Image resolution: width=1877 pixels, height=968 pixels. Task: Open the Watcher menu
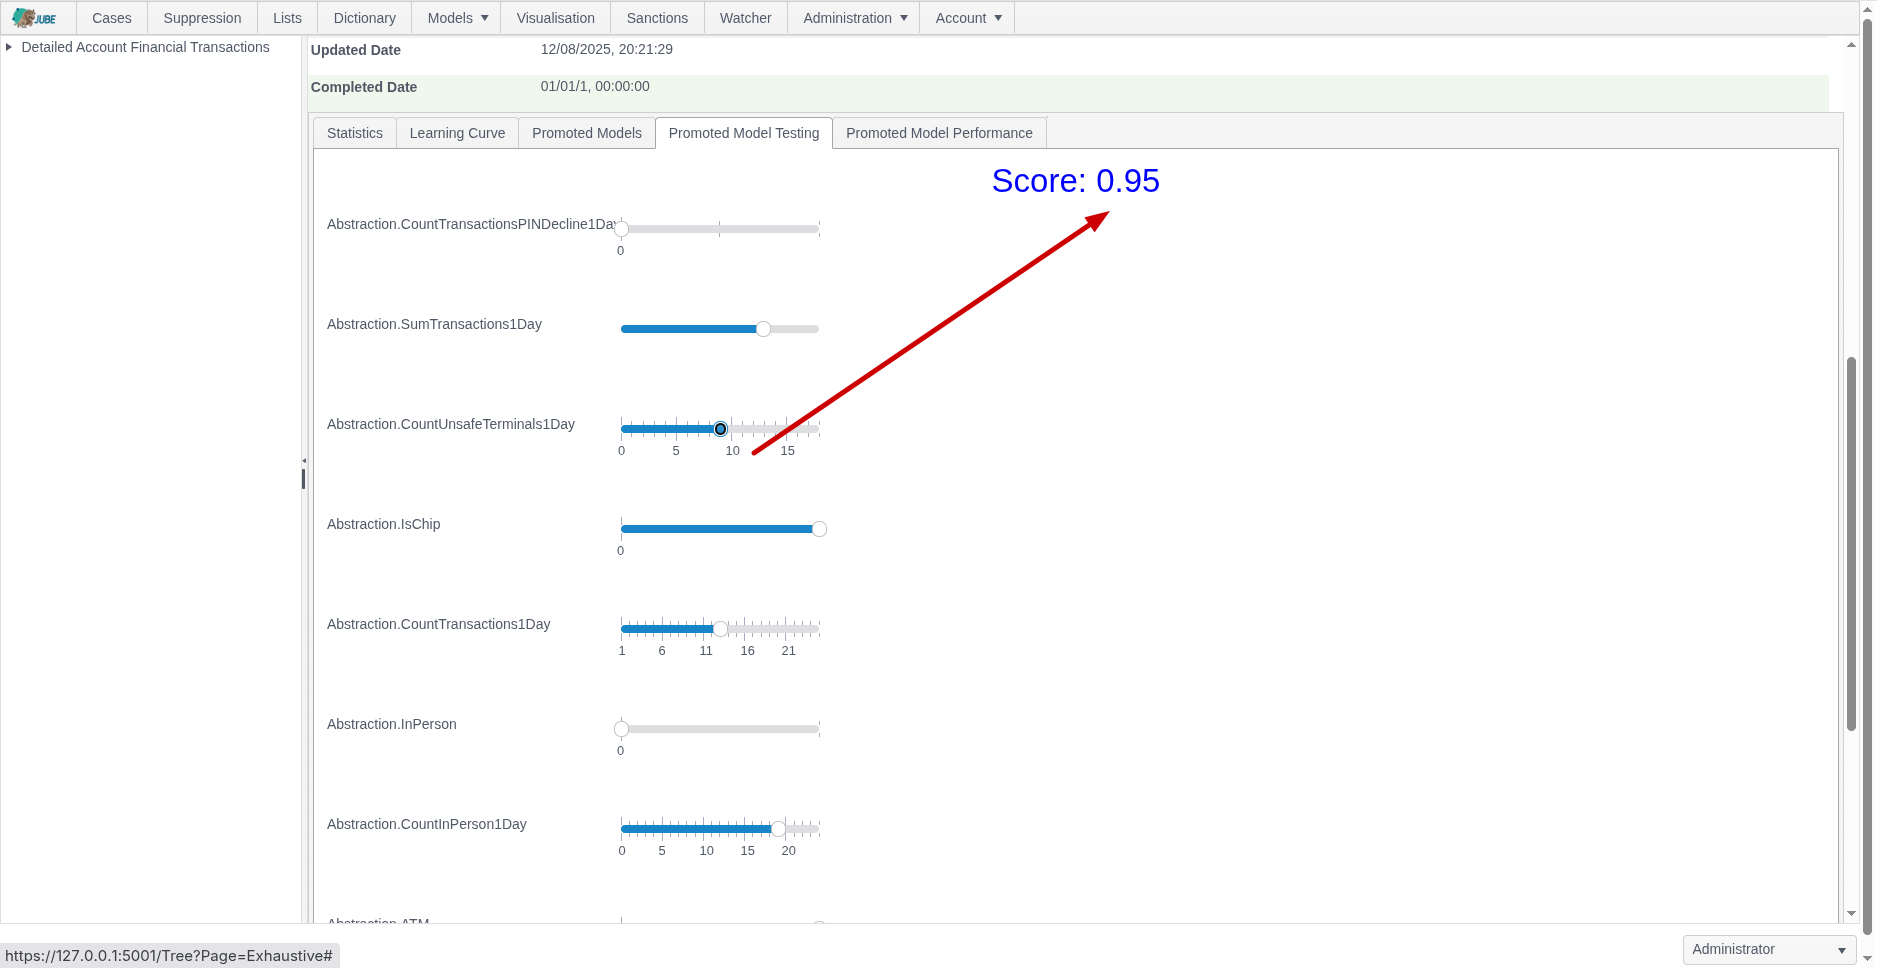[x=746, y=18]
